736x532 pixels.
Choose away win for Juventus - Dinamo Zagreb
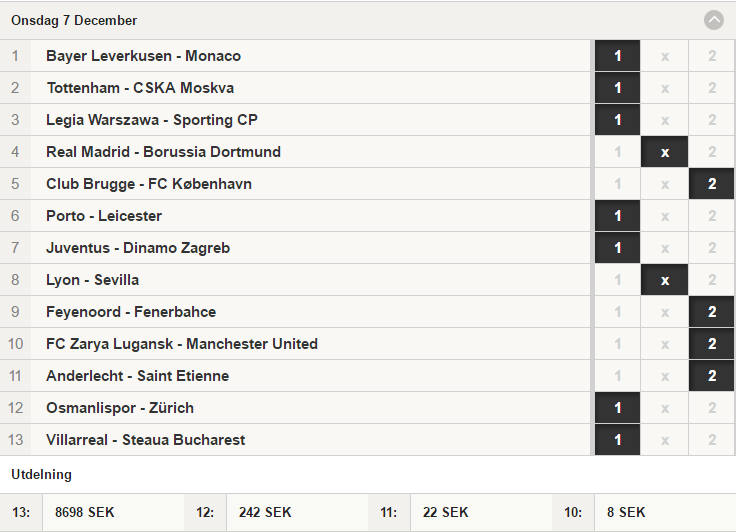[x=712, y=248]
